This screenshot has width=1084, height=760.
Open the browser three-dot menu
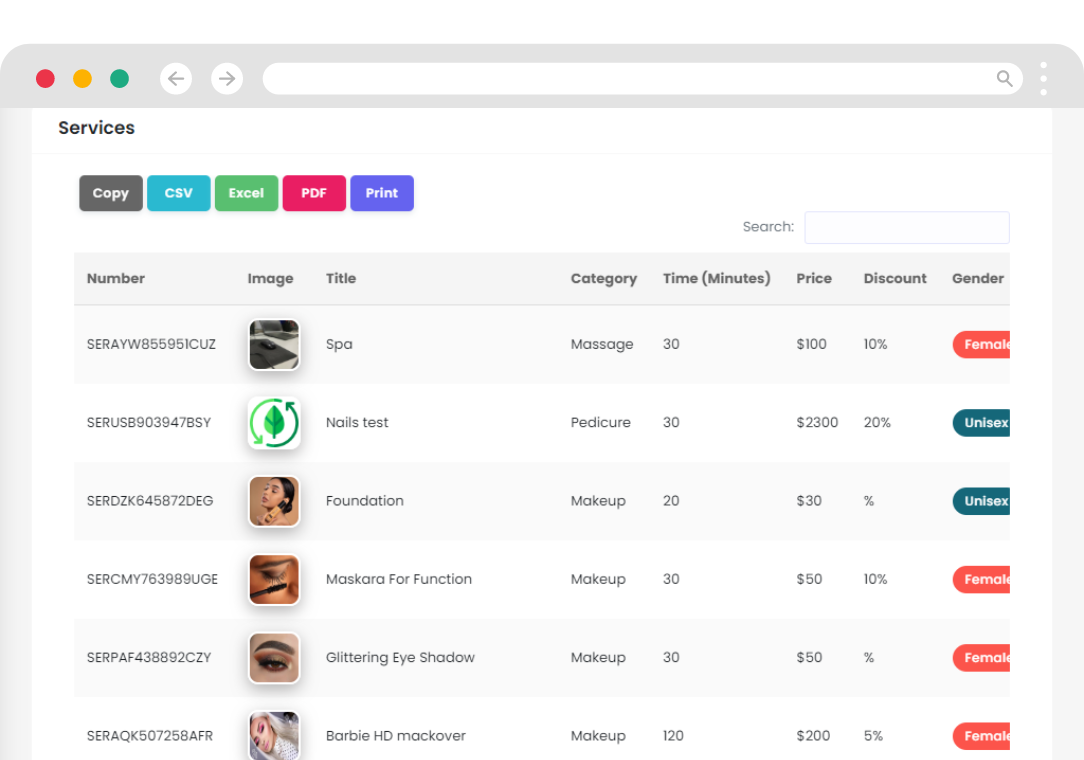click(1043, 78)
